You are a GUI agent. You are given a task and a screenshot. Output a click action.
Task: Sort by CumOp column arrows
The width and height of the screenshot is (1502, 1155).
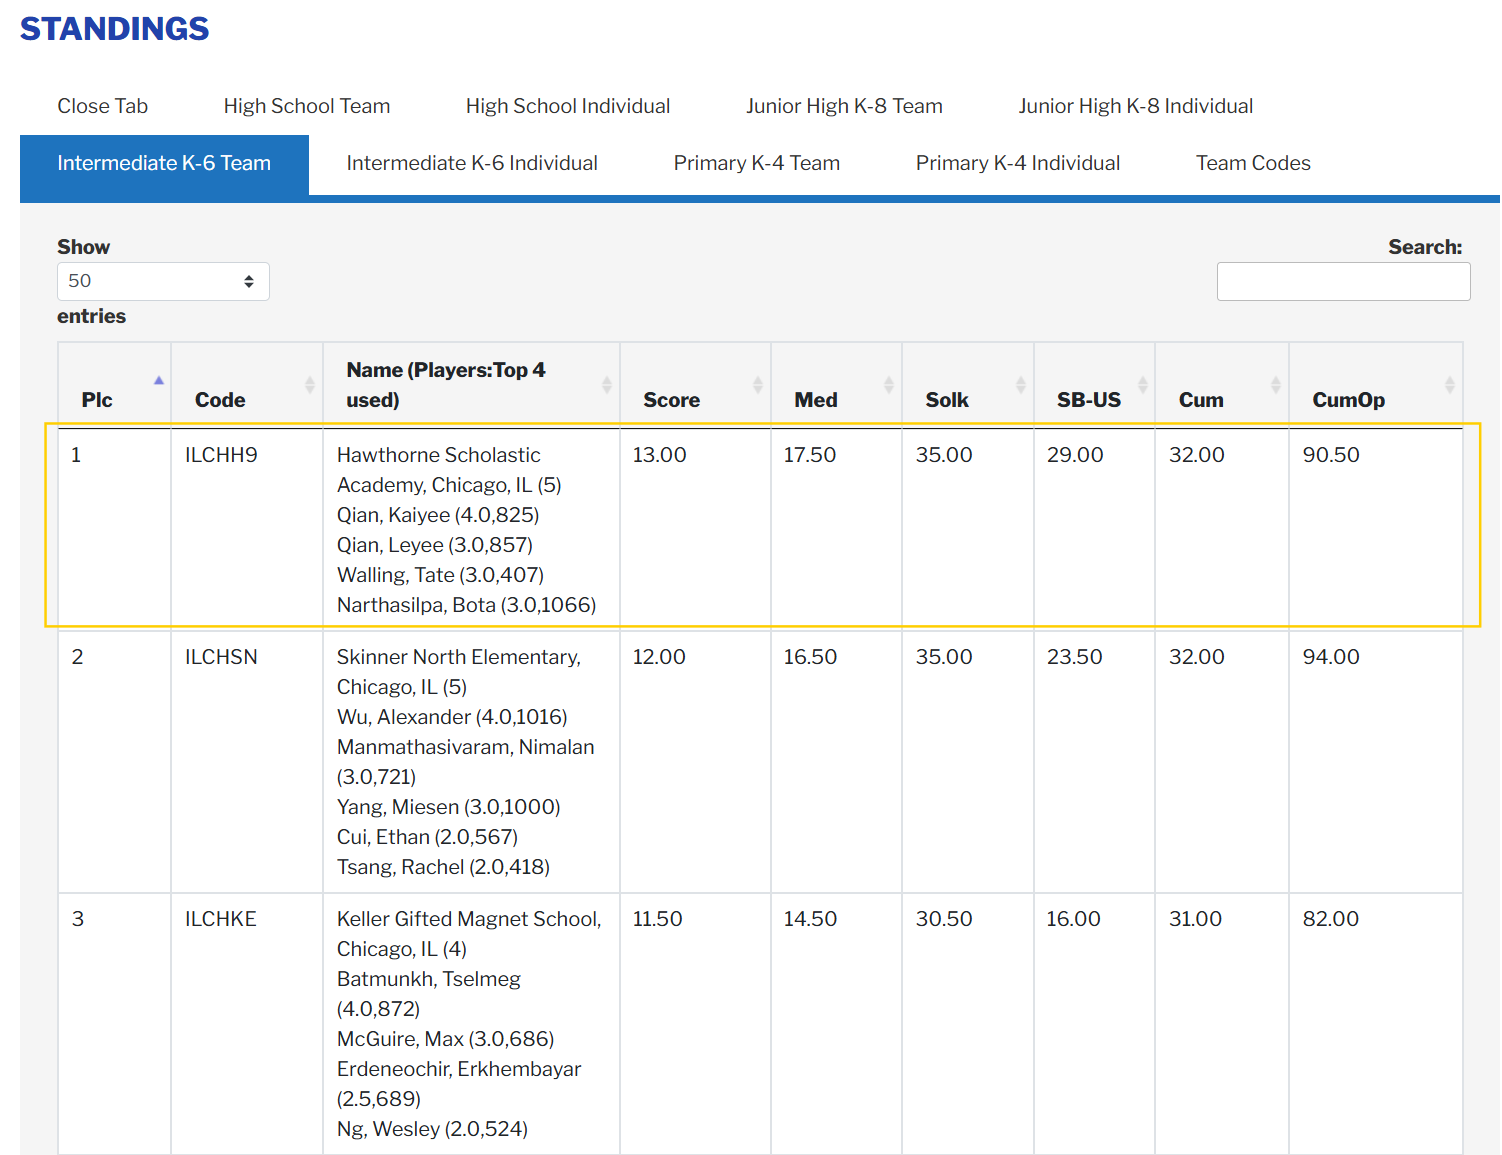1449,385
